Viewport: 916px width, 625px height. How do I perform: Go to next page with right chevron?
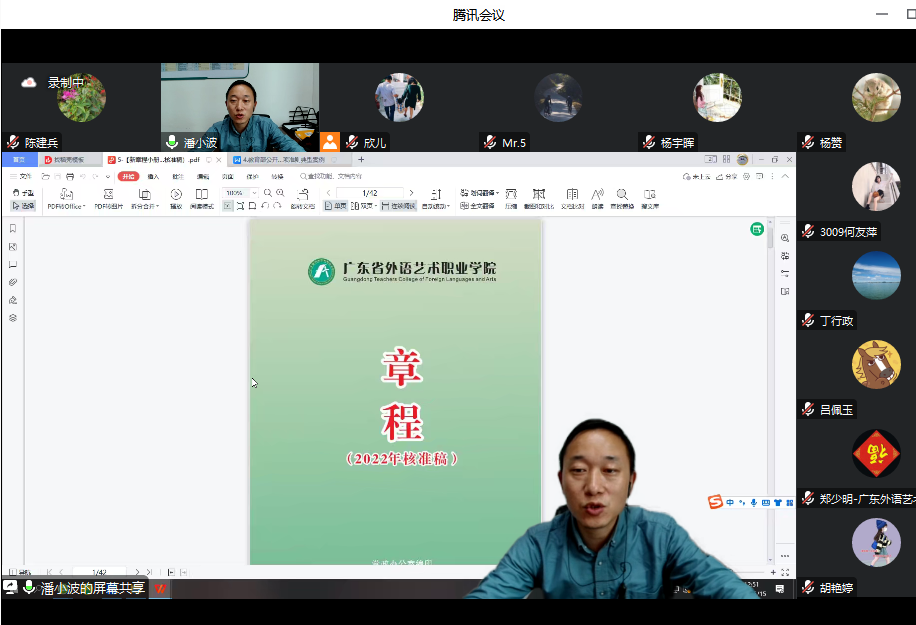(x=411, y=193)
